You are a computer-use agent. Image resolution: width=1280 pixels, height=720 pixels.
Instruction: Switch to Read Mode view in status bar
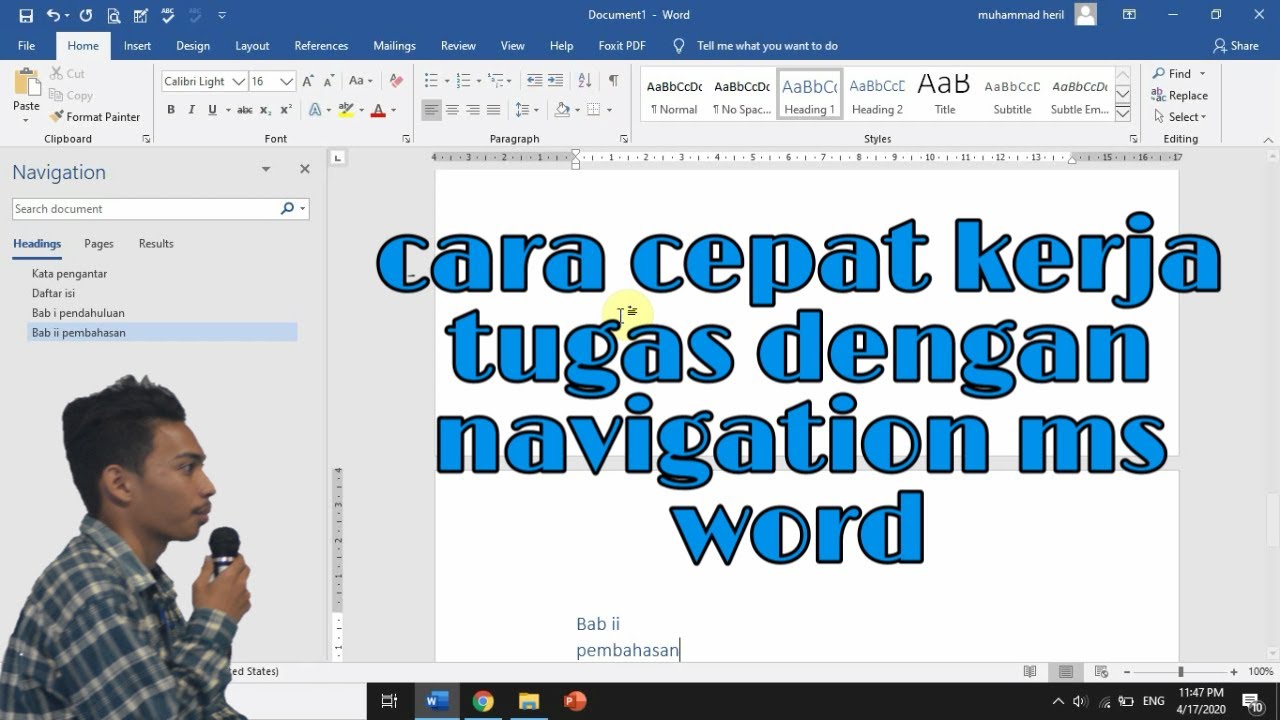1030,672
